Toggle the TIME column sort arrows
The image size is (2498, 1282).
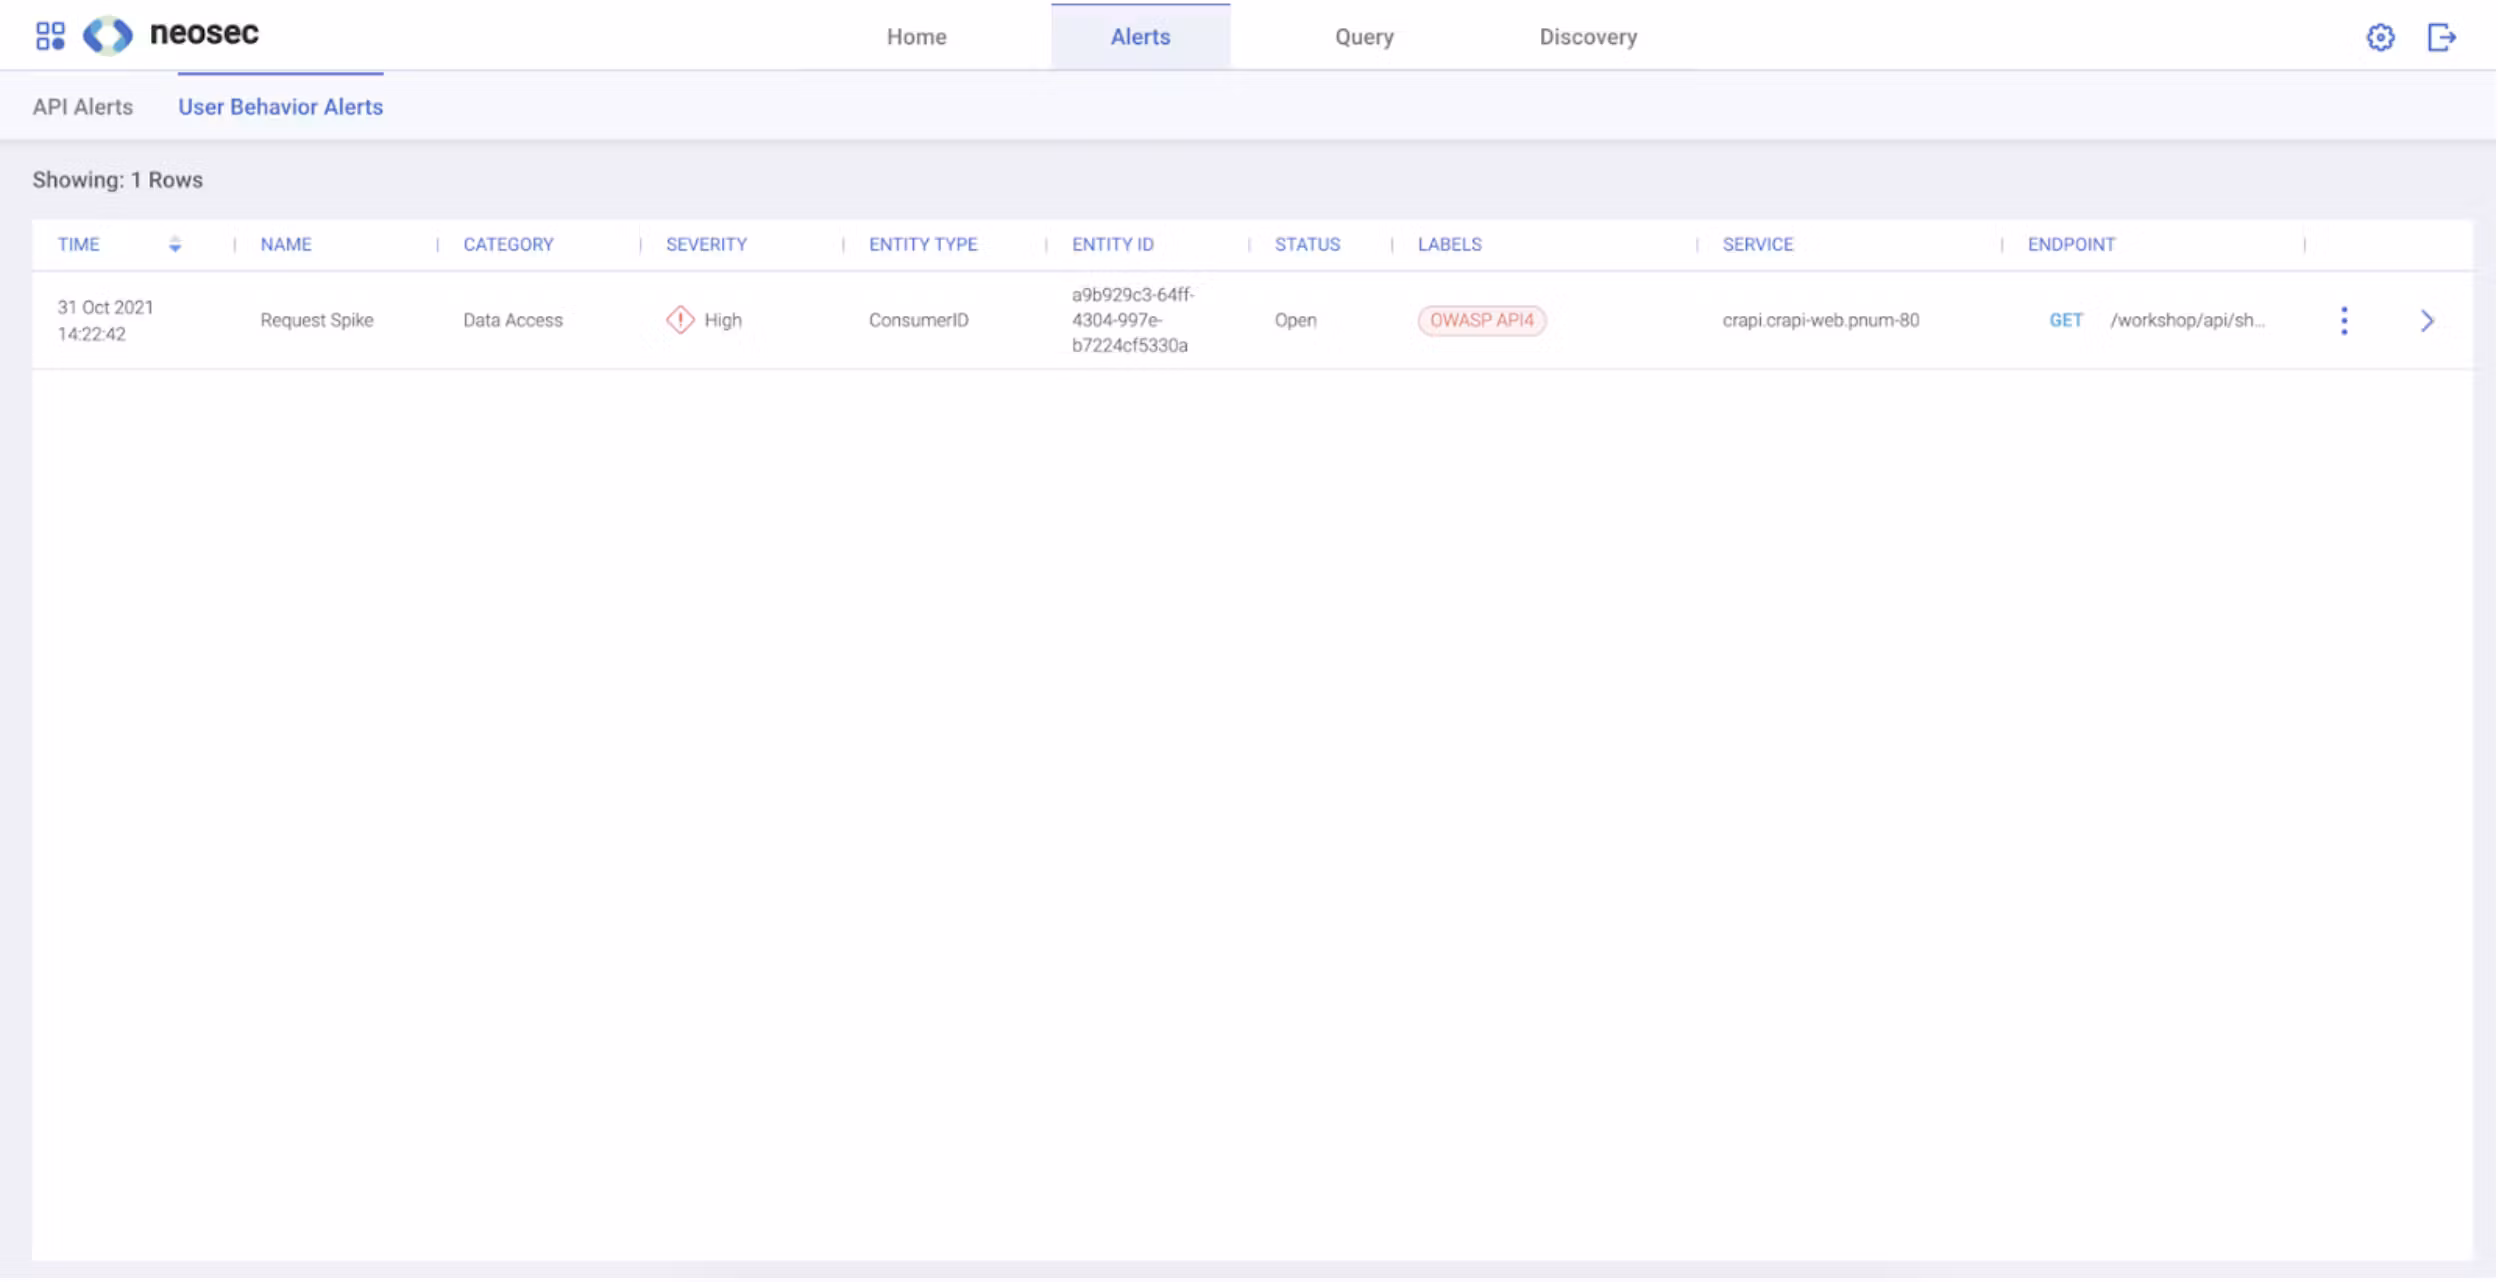click(x=175, y=245)
